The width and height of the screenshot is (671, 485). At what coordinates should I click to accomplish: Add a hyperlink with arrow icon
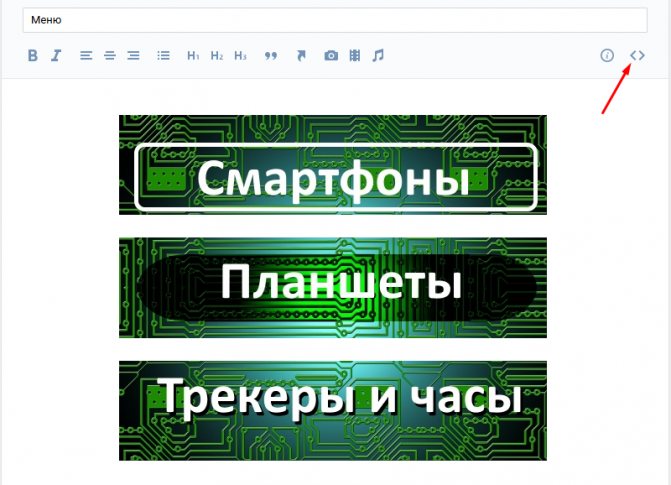coord(301,56)
